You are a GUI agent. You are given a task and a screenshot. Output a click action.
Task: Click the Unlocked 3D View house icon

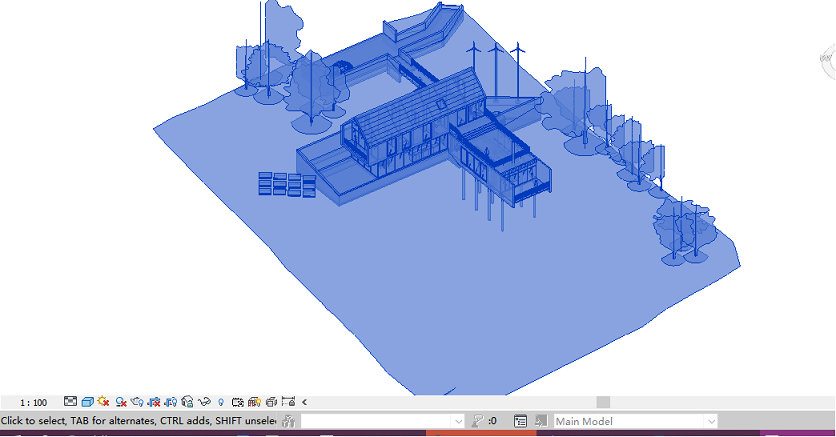click(x=187, y=402)
